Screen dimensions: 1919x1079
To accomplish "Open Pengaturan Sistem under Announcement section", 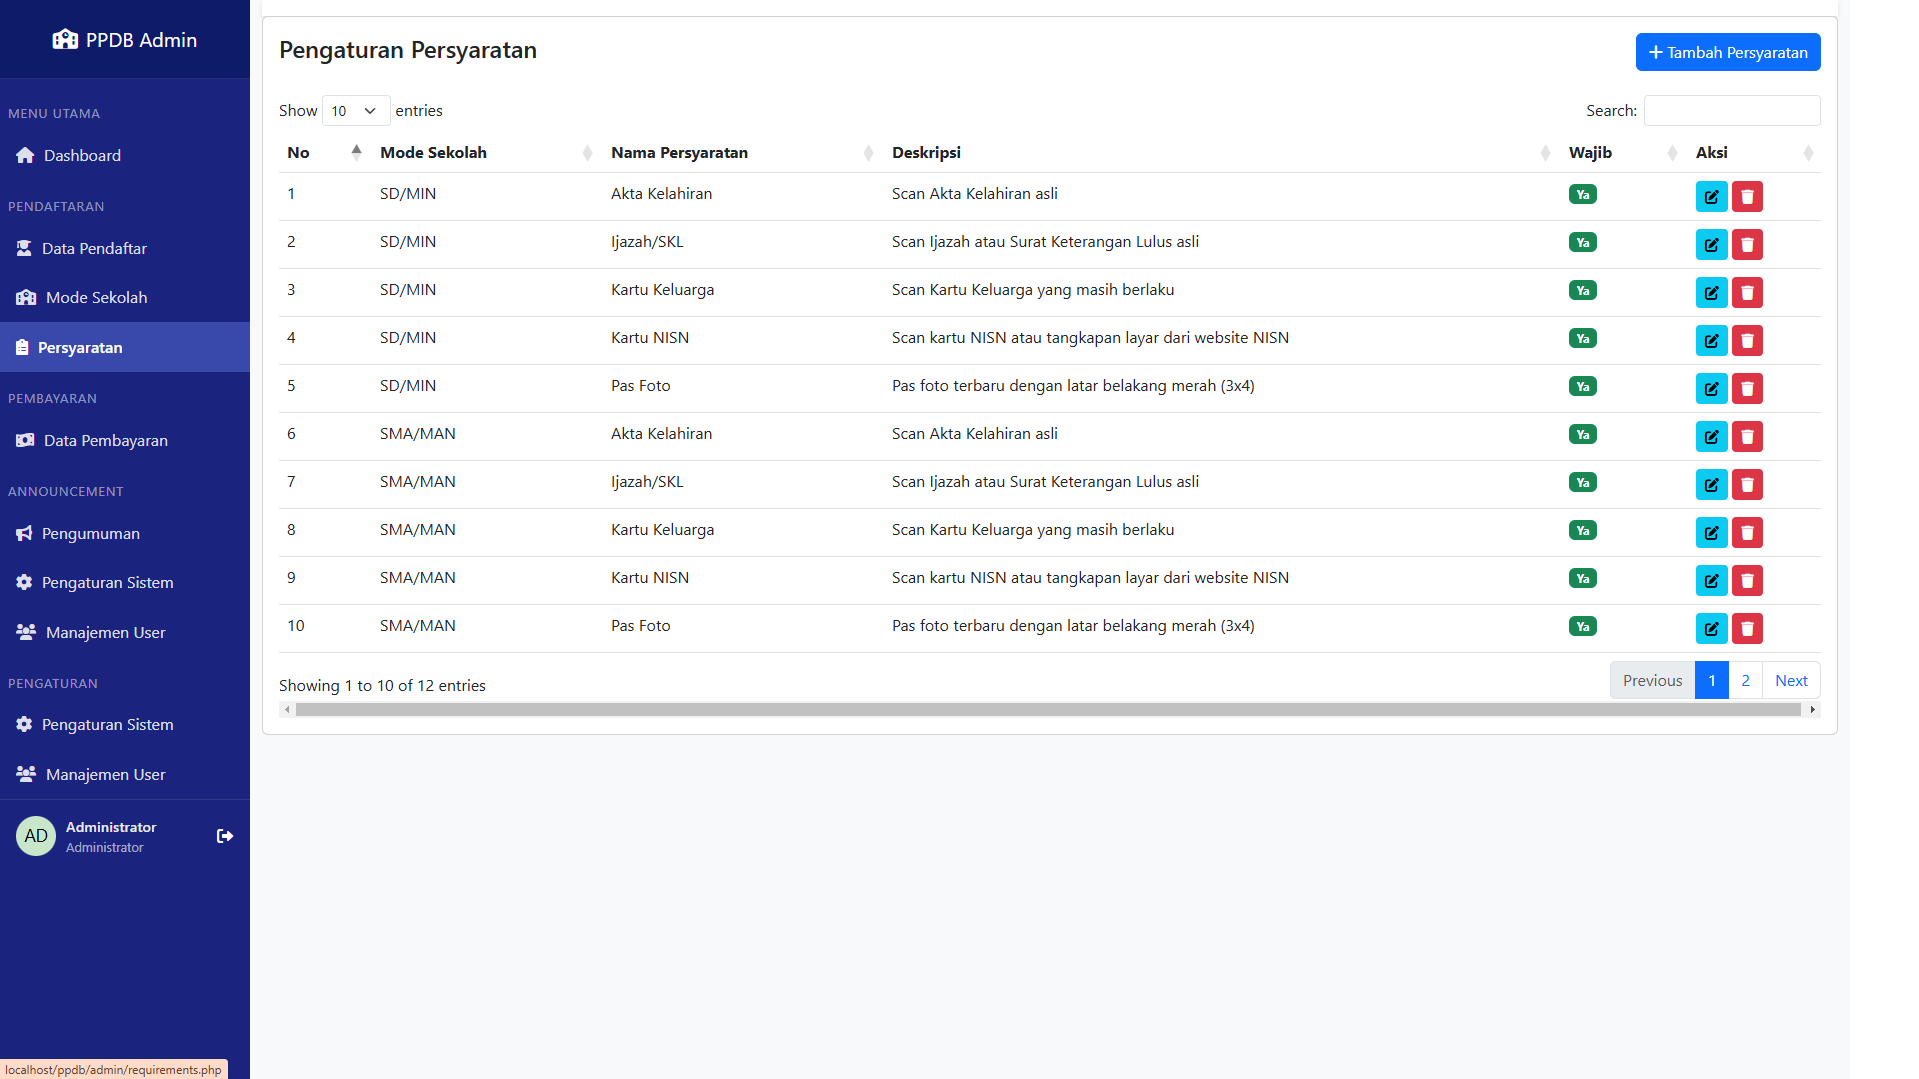I will tap(125, 583).
